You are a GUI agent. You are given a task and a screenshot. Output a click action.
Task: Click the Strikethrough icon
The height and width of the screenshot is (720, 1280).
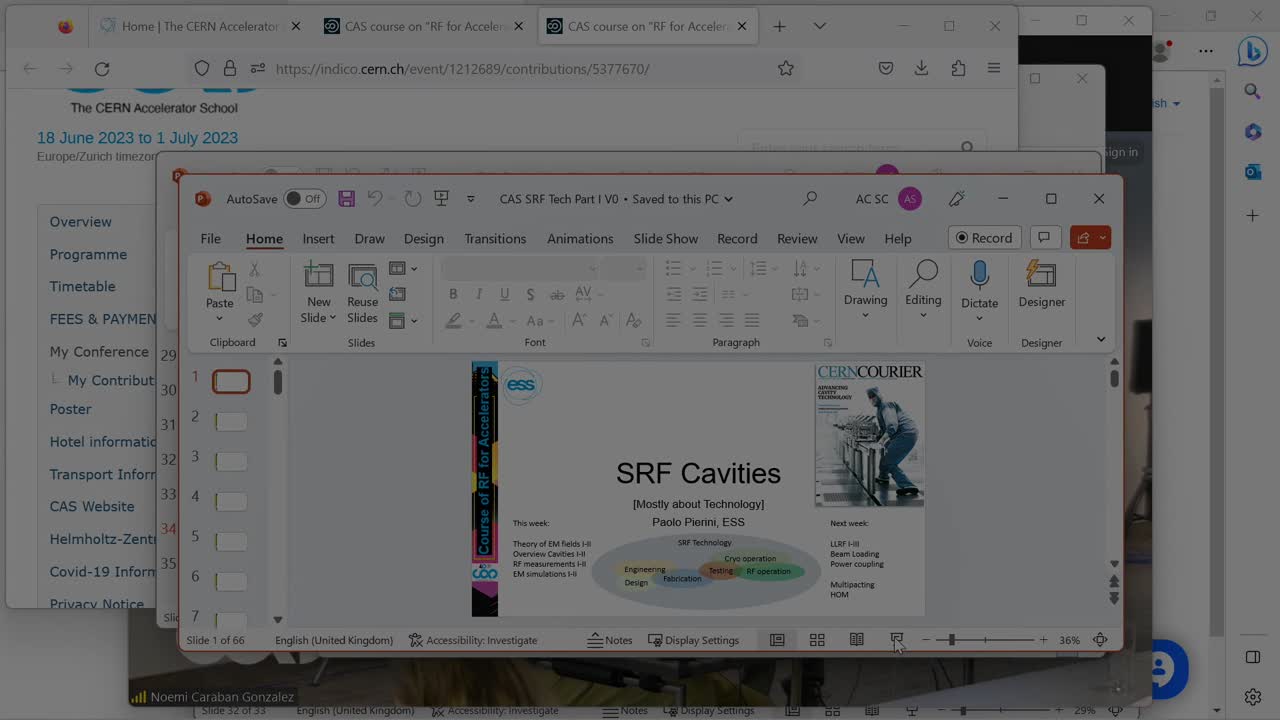coord(557,294)
